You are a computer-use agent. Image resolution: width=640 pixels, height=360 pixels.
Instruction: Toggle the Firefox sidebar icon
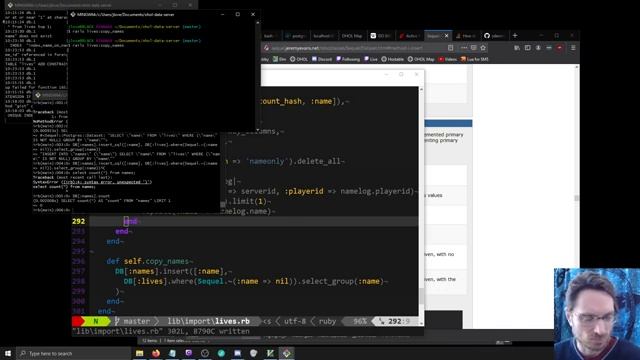tap(528, 48)
